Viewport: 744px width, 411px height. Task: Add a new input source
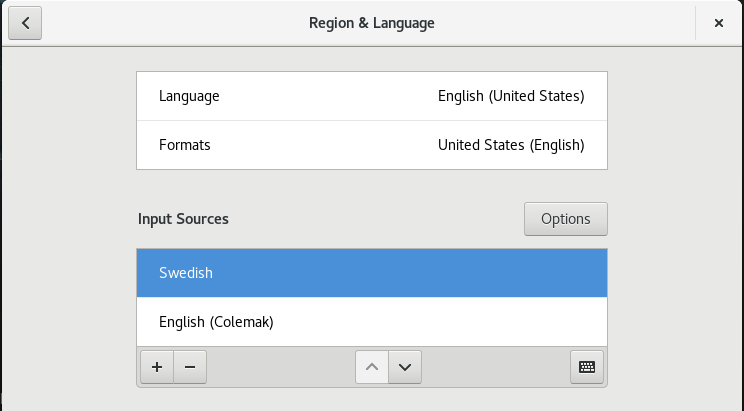157,367
